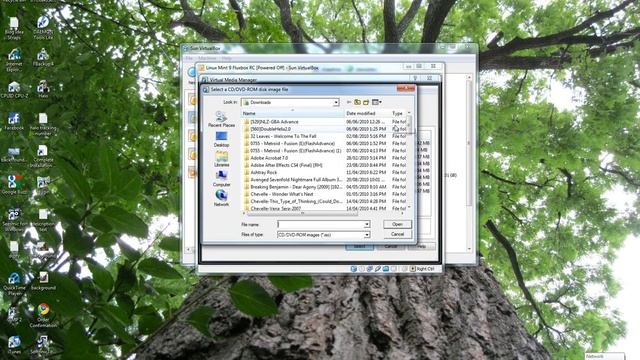Open the Background image desktop icon
This screenshot has height=360, width=640.
point(43,281)
